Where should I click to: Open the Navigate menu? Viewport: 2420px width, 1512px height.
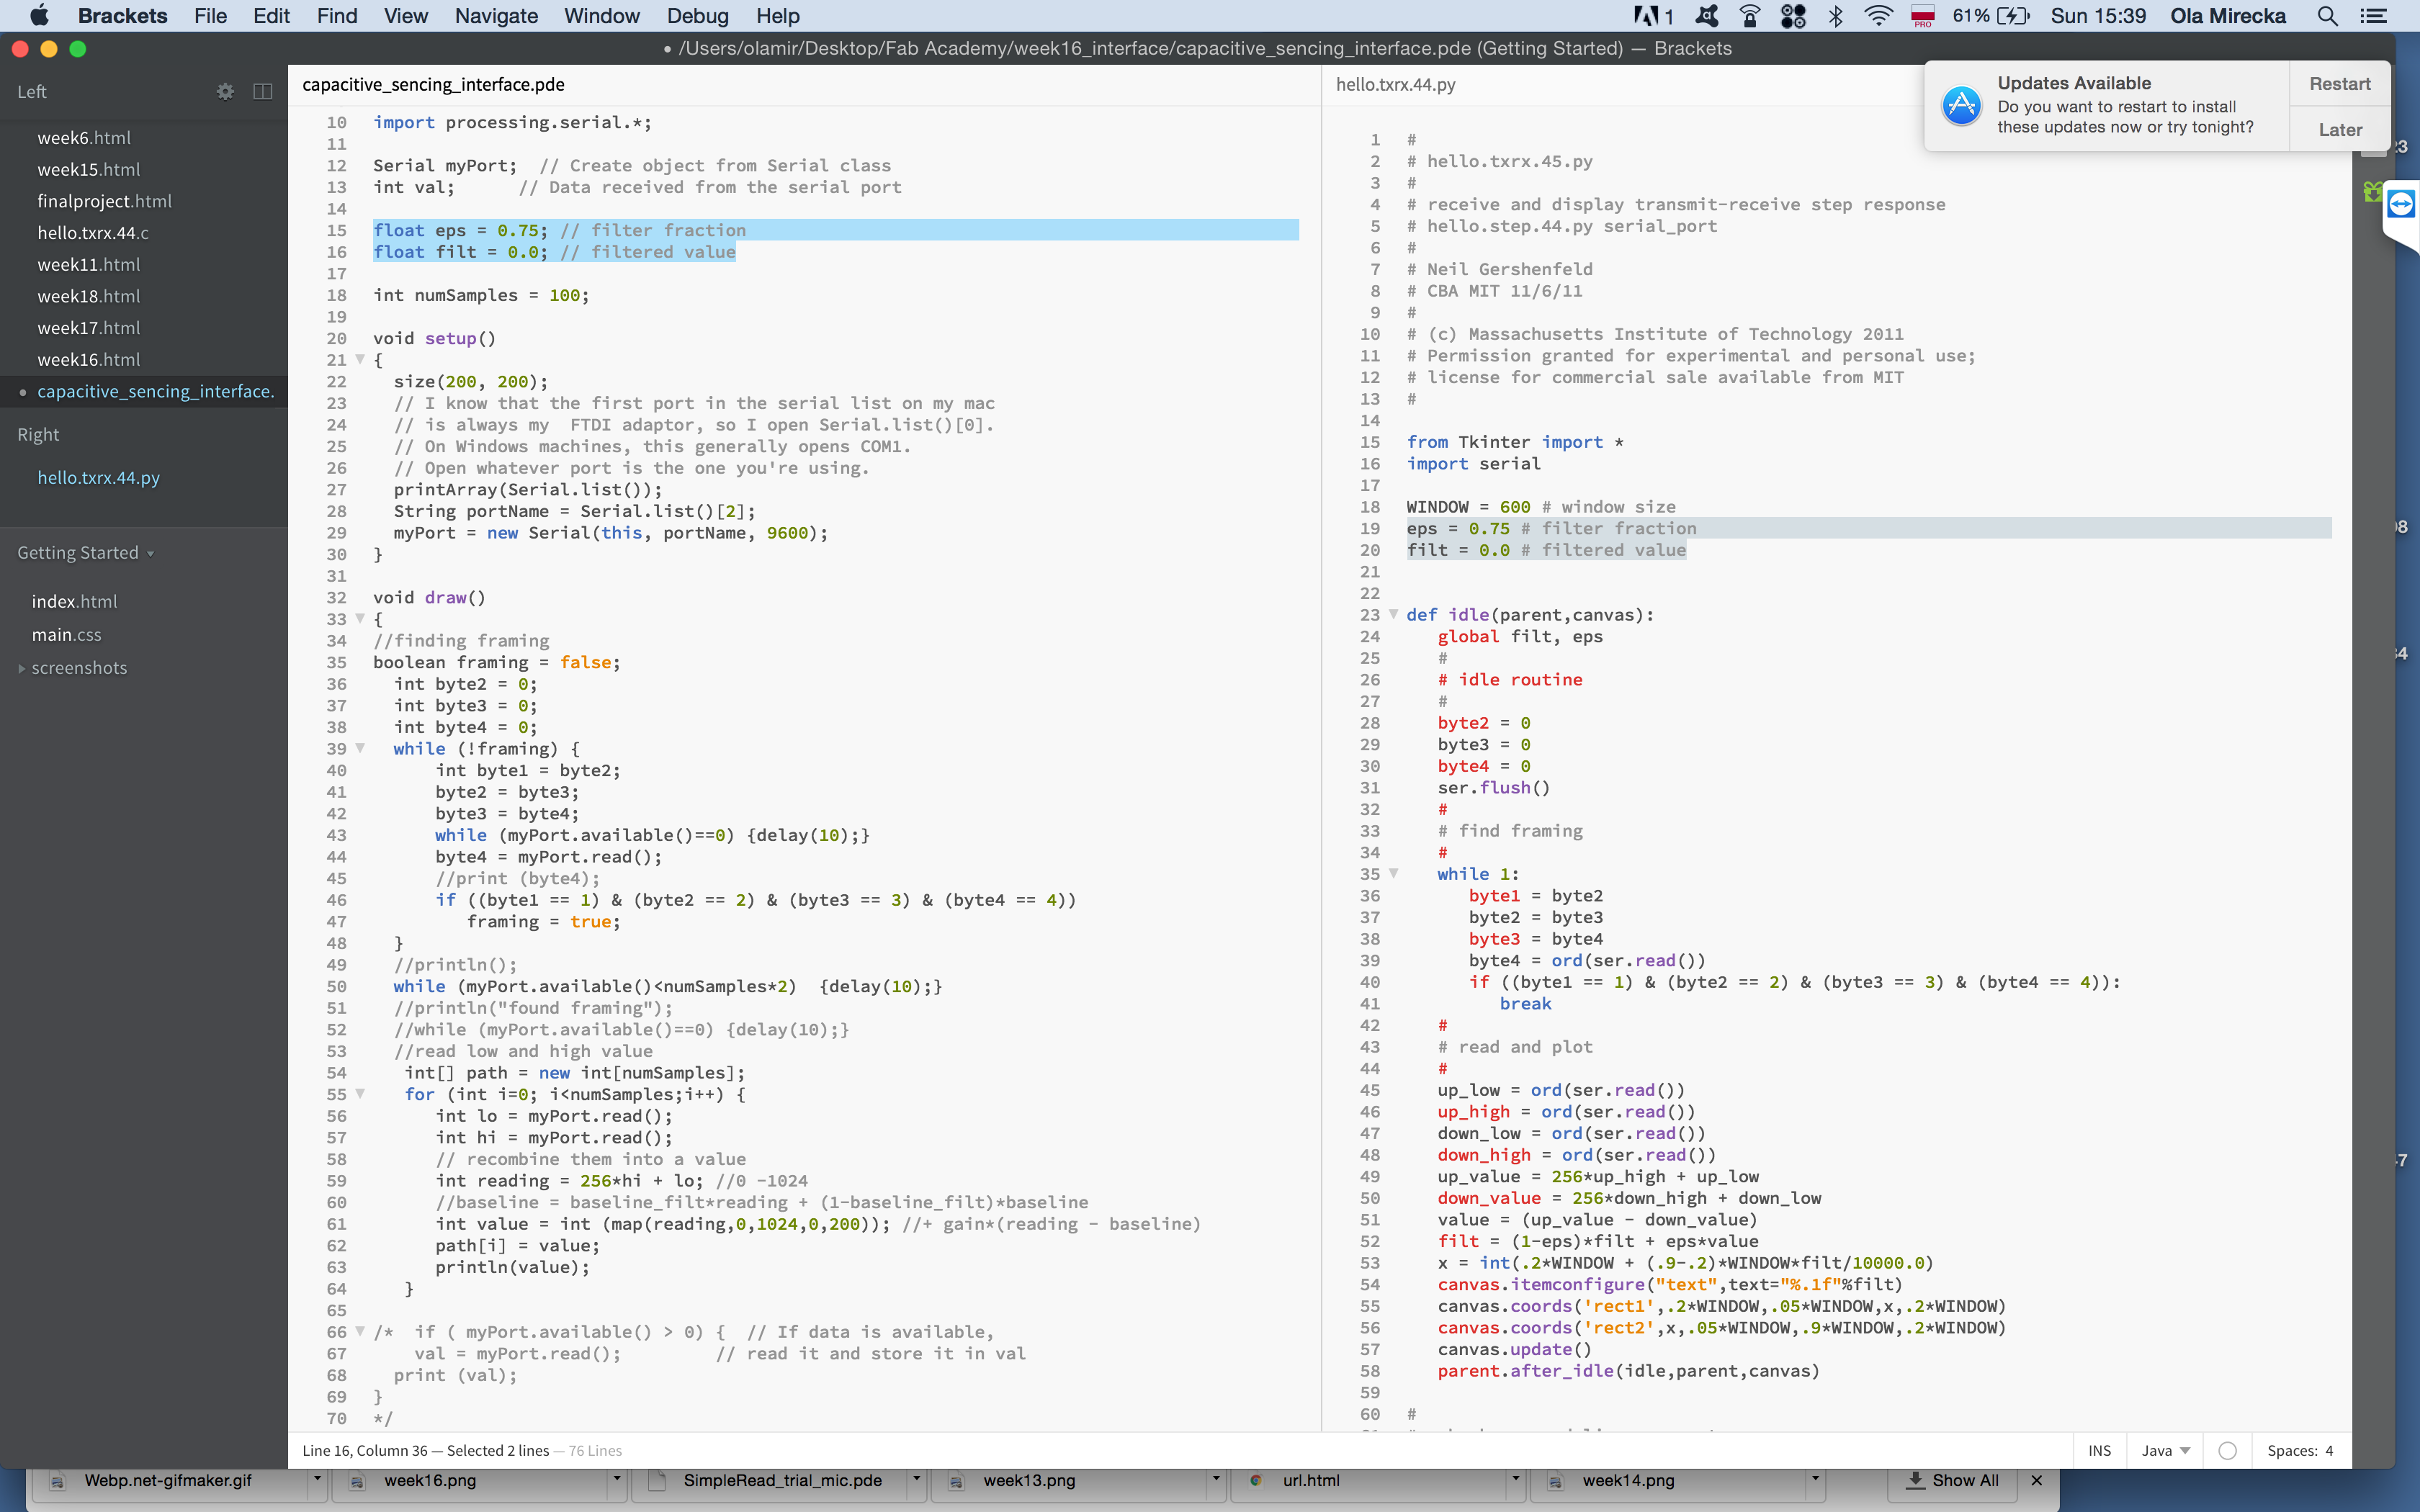click(496, 16)
